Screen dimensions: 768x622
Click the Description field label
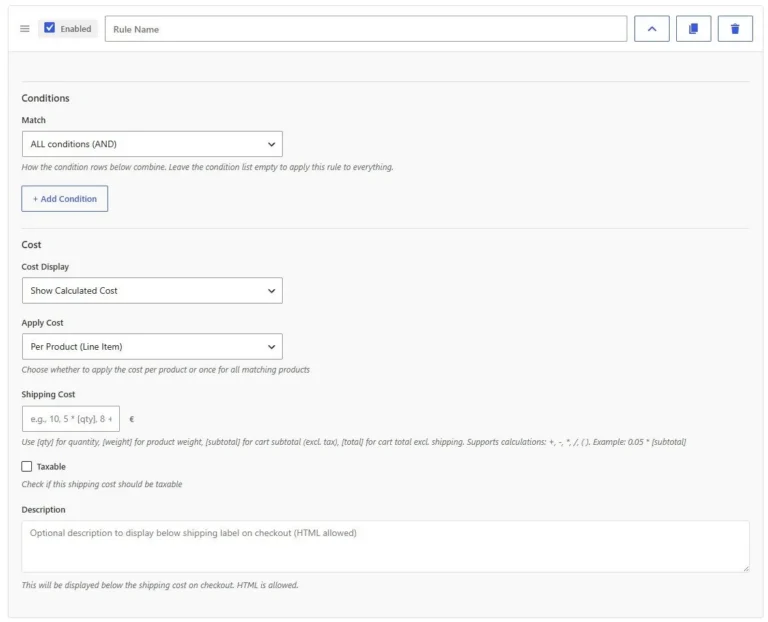click(43, 509)
